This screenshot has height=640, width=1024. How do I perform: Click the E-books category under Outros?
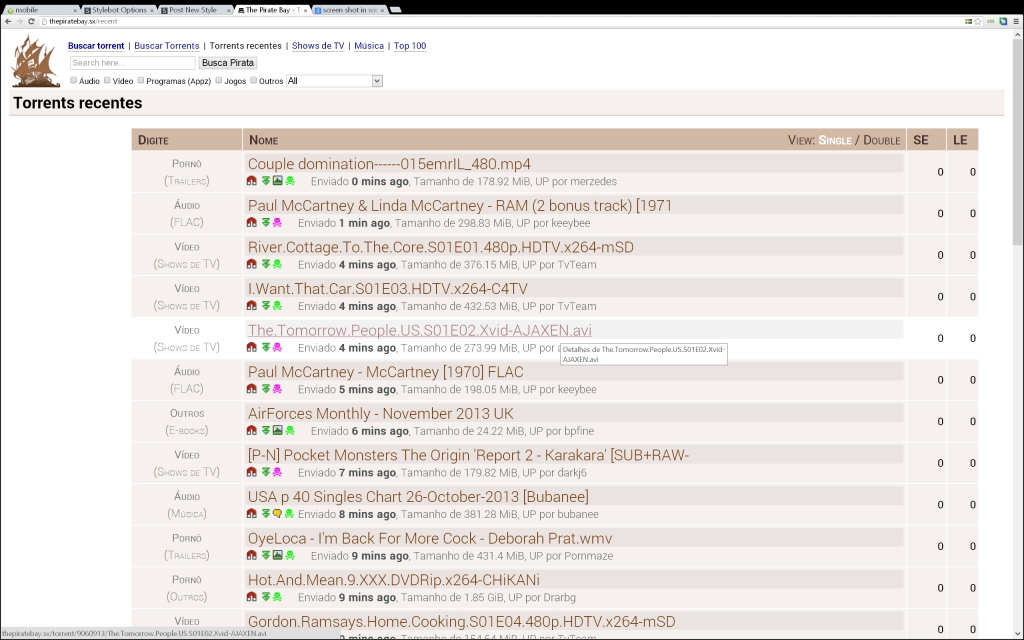click(x=187, y=430)
